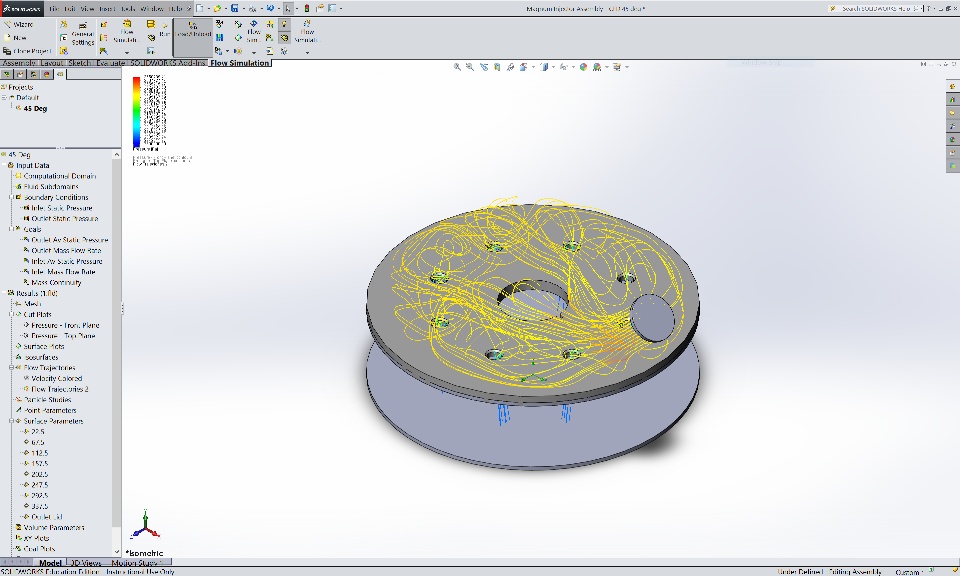This screenshot has height=576, width=960.
Task: Click Previous View icon
Action: (x=484, y=67)
